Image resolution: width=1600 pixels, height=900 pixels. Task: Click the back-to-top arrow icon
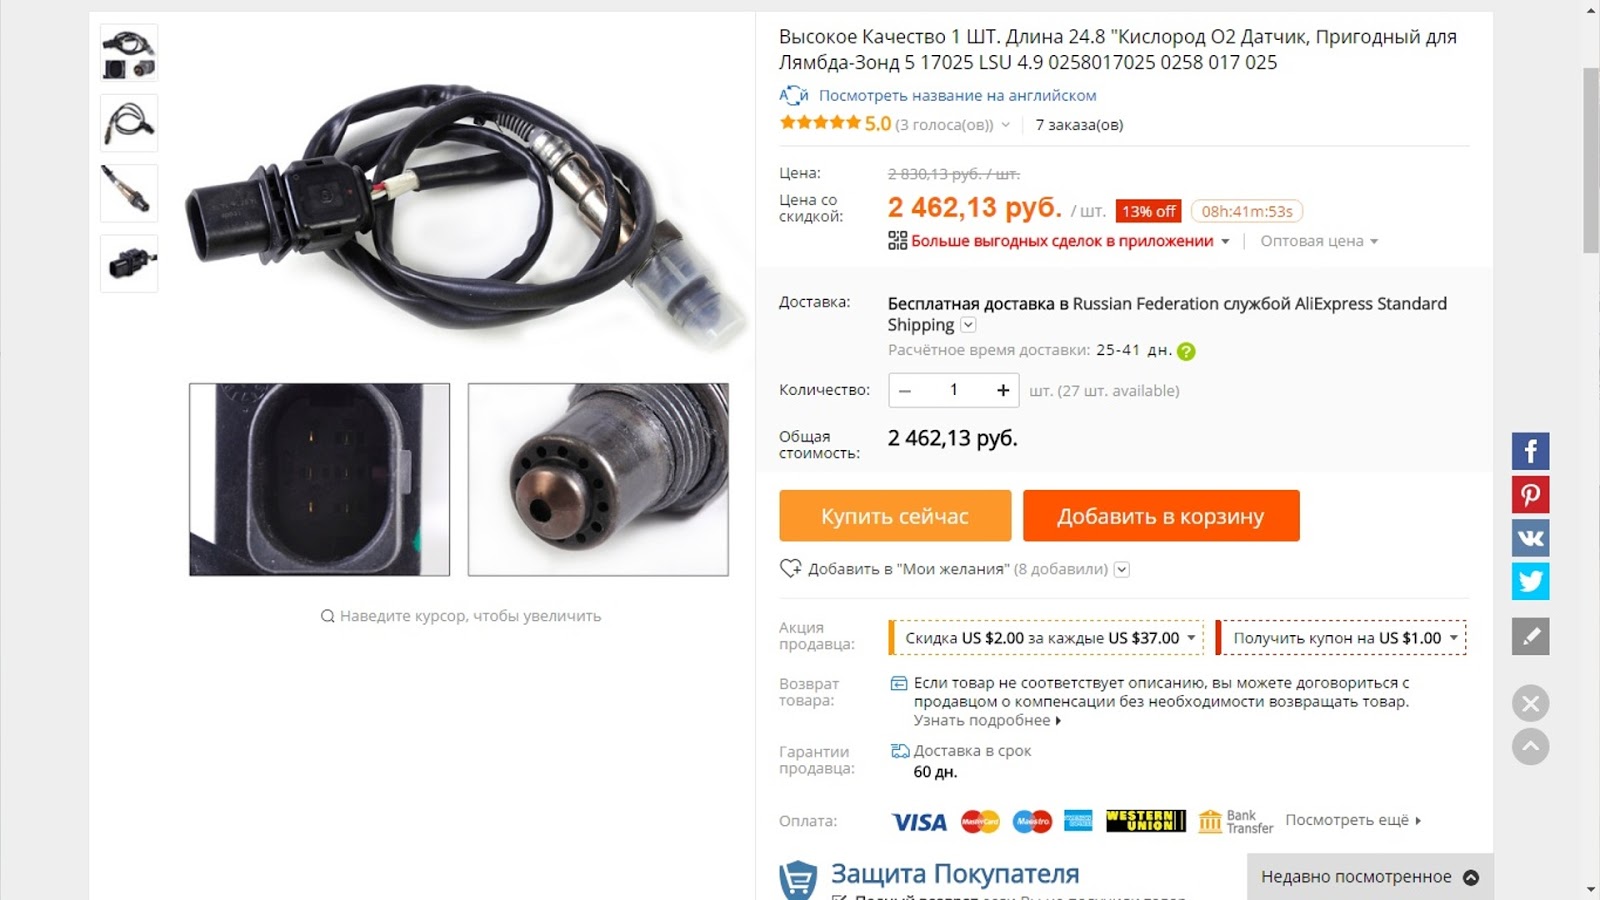[1530, 746]
